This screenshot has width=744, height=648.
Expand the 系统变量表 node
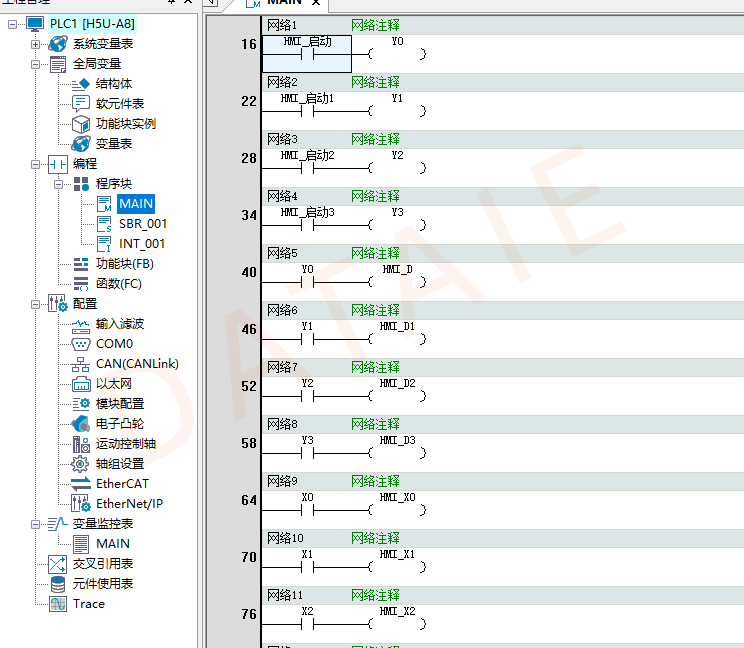pyautogui.click(x=36, y=44)
